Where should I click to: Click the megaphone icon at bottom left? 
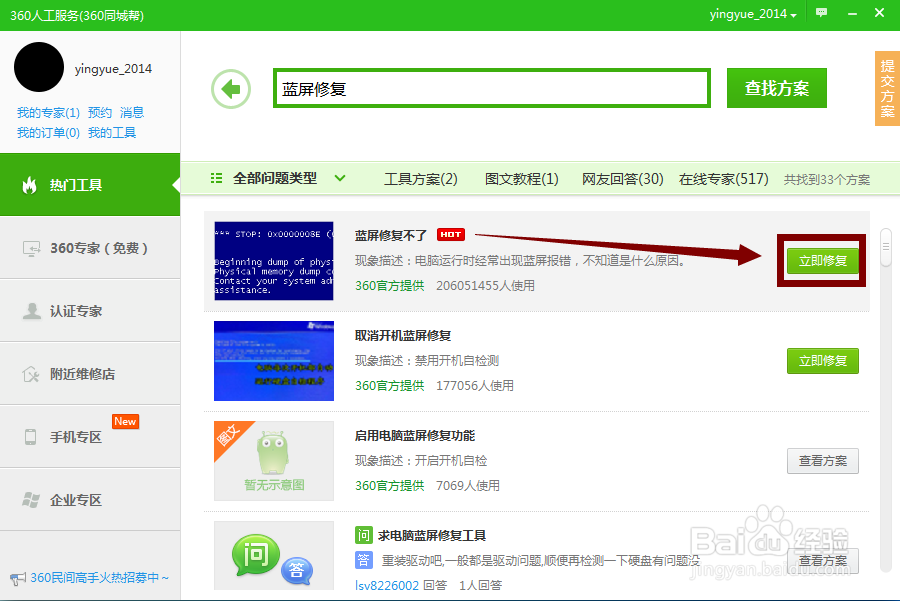click(x=18, y=578)
